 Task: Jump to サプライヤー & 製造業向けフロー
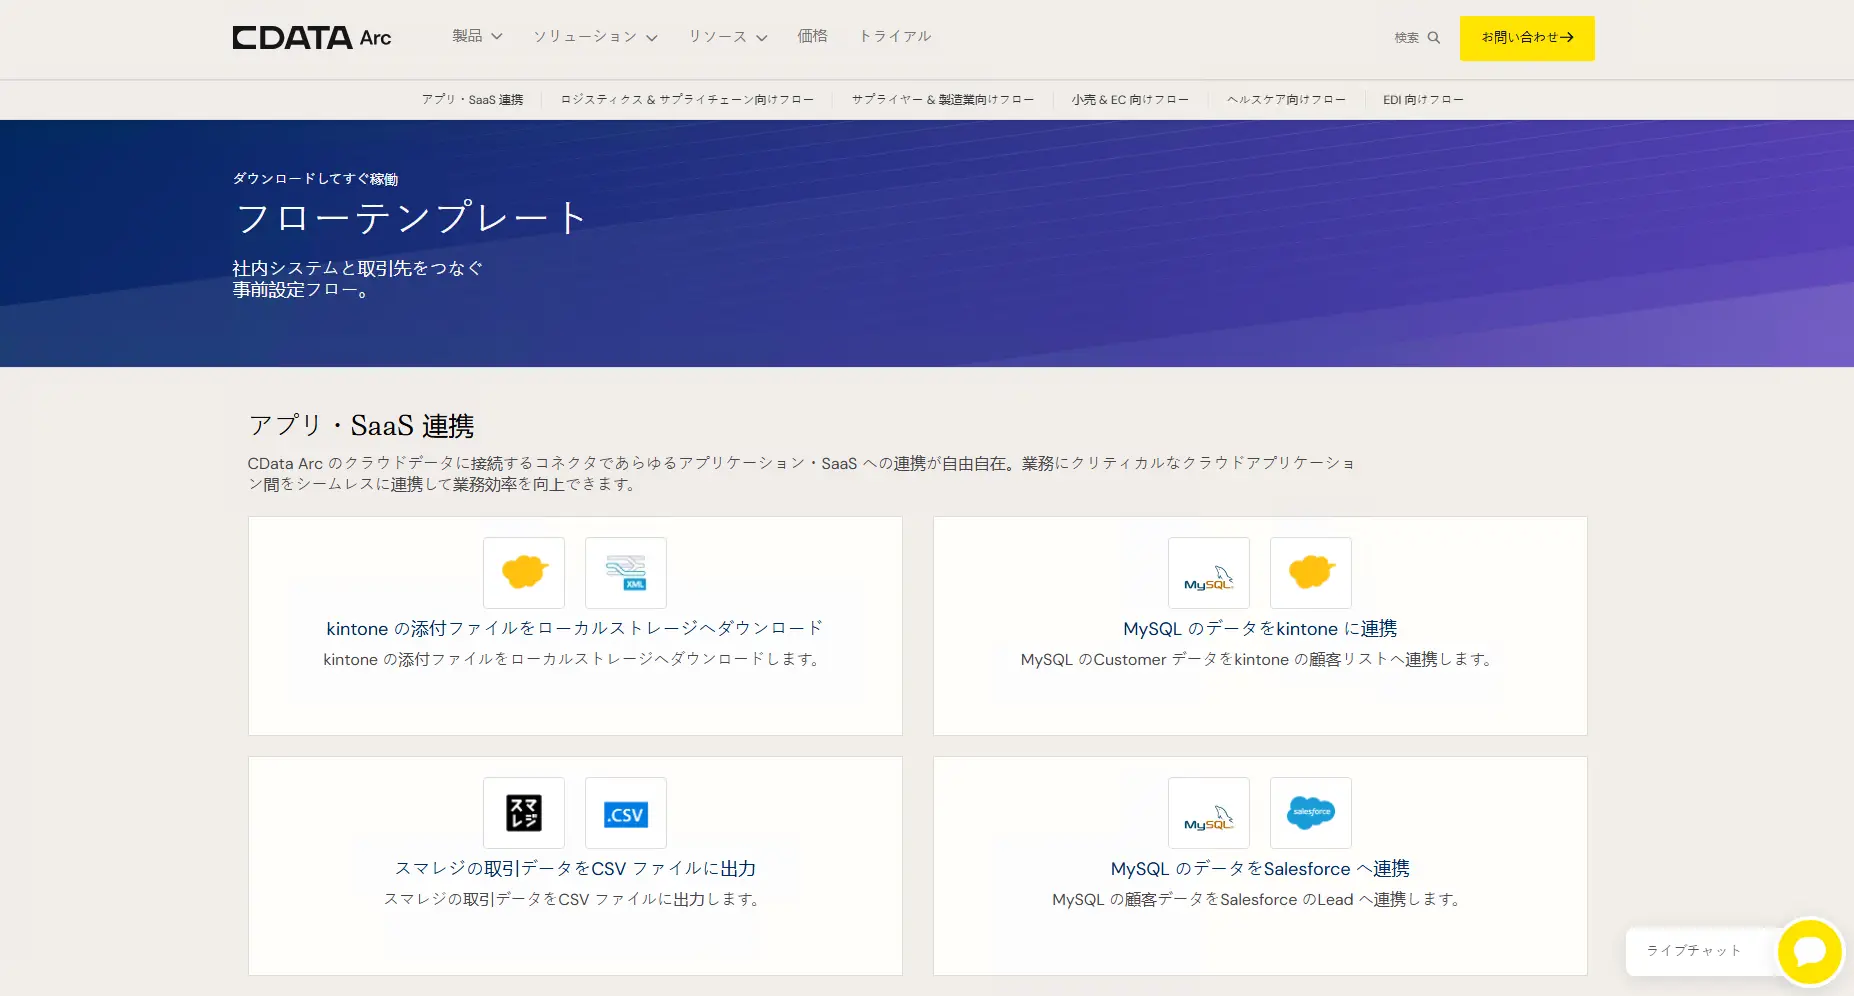[x=943, y=99]
